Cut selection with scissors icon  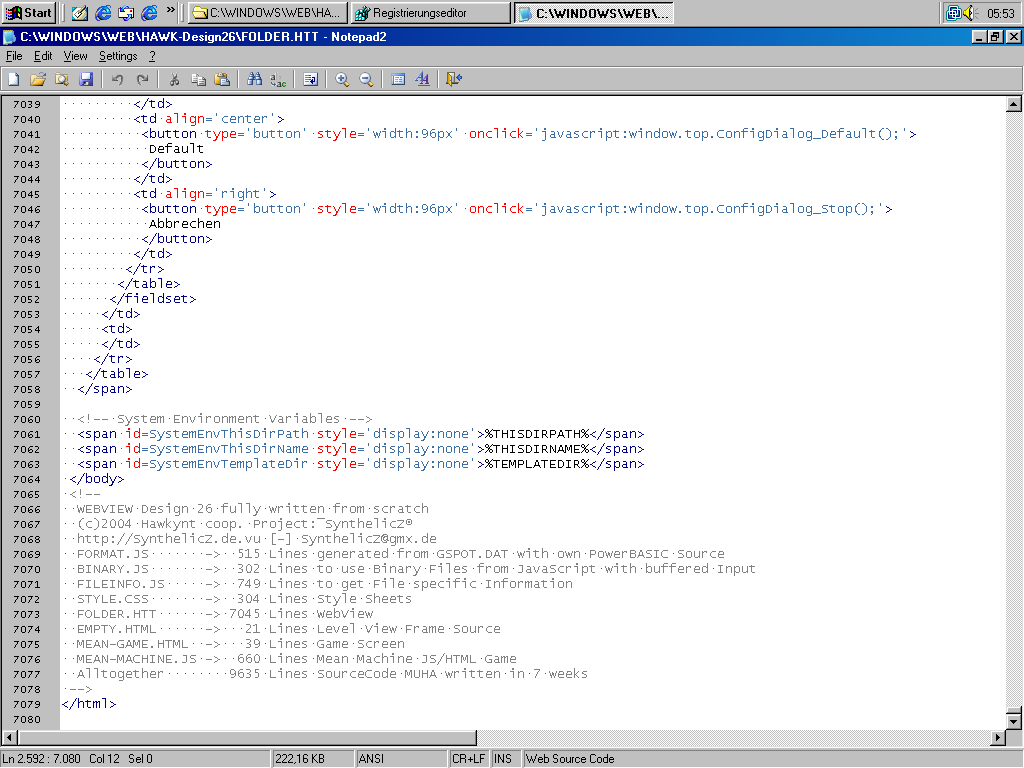tap(174, 80)
